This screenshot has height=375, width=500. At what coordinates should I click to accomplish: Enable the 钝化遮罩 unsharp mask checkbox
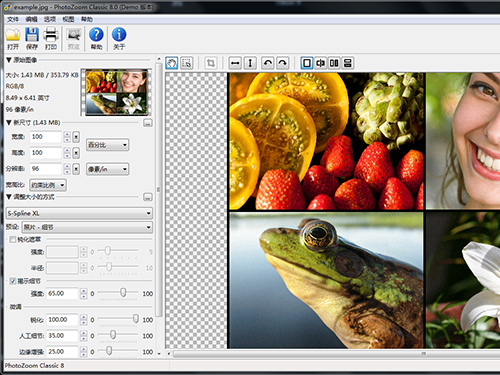tap(13, 239)
